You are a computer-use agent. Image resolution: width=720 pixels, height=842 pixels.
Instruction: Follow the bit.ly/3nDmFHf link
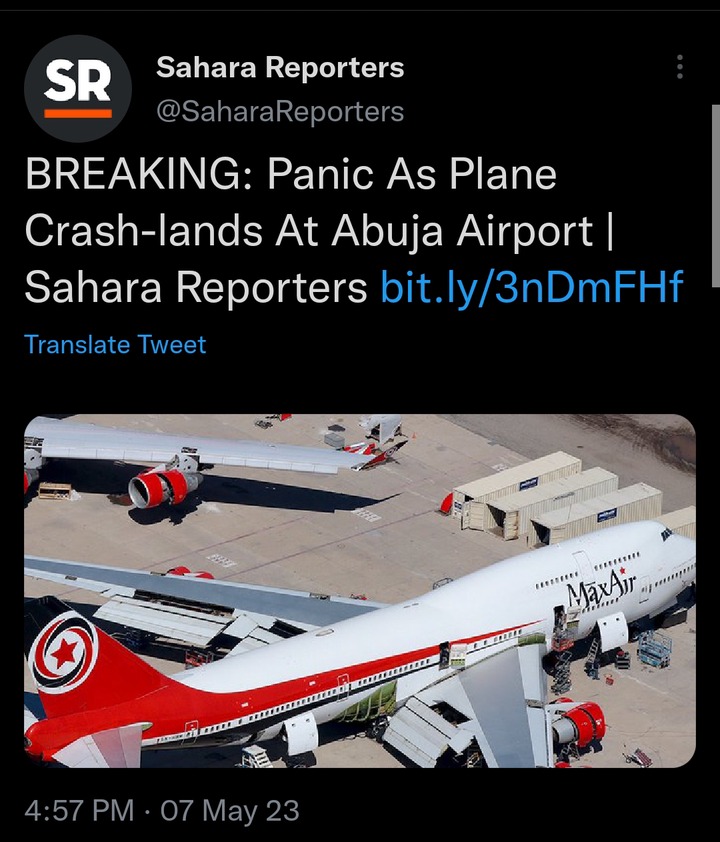point(532,287)
